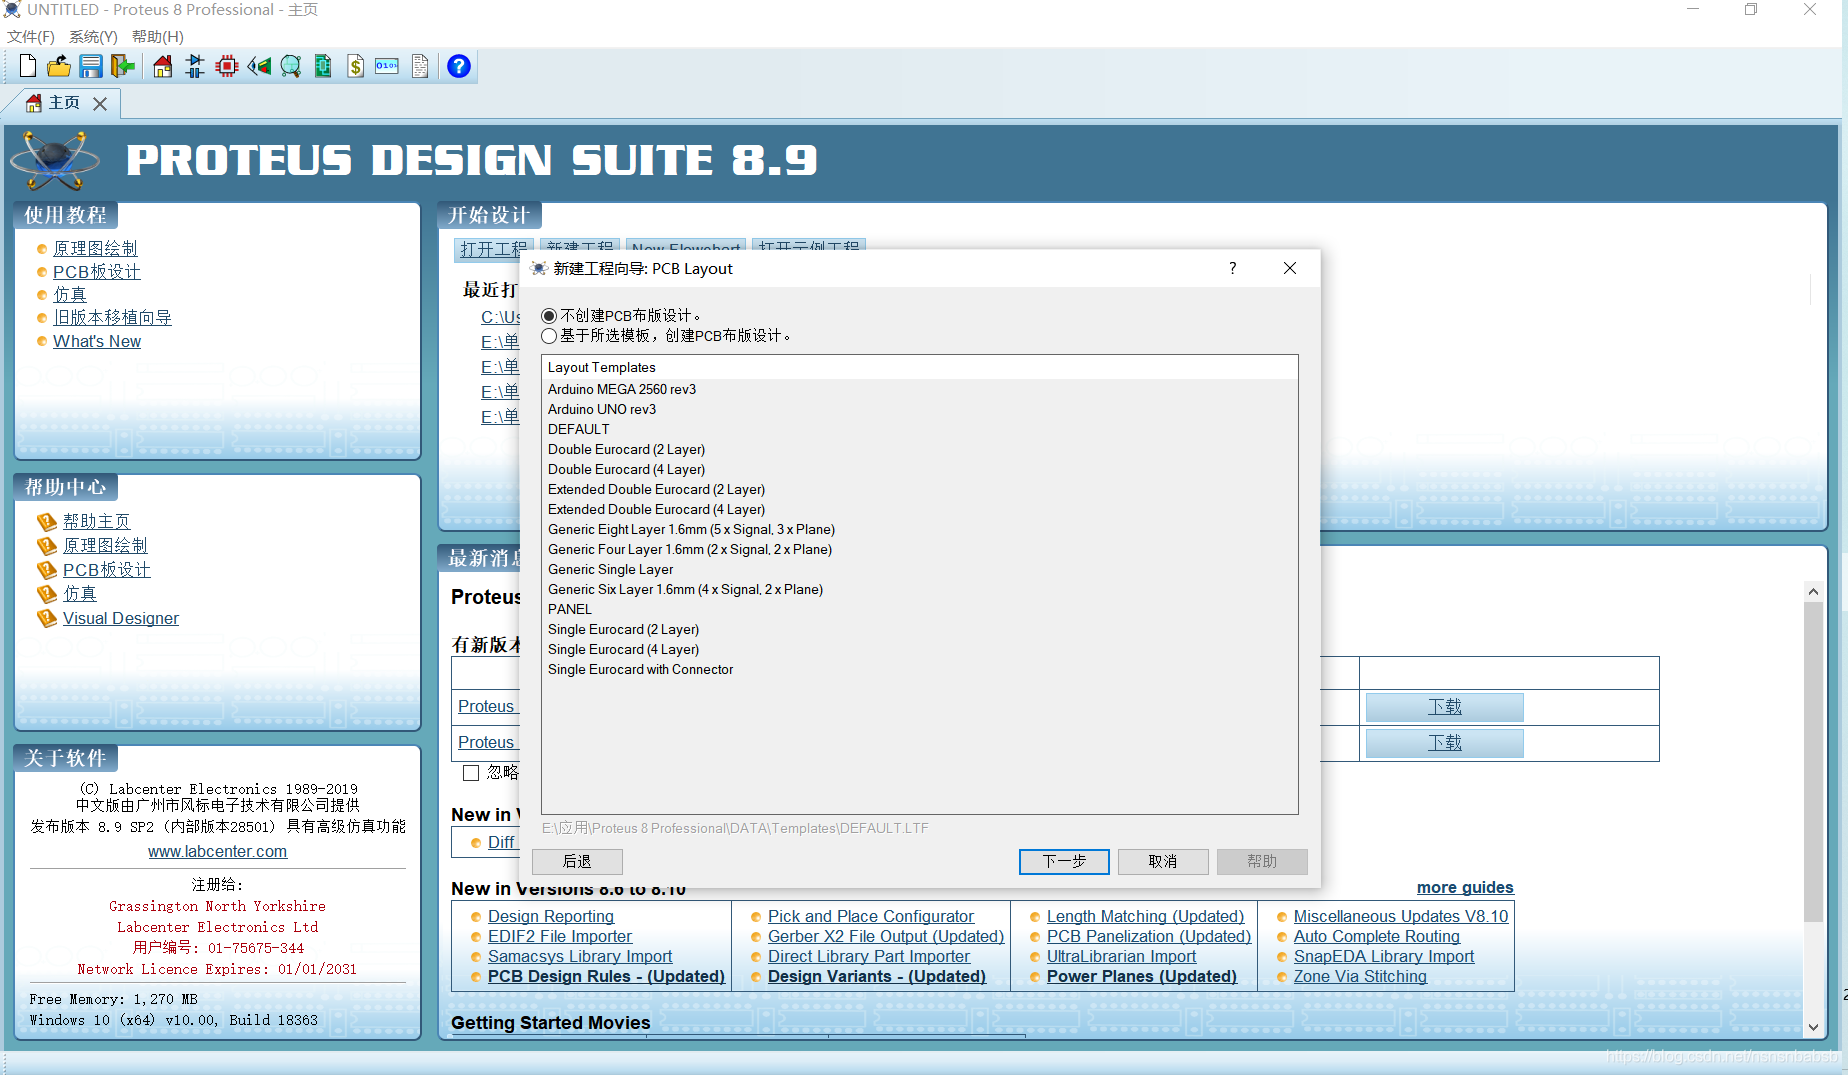Open the 文件(F) menu
1848x1075 pixels.
[31, 37]
